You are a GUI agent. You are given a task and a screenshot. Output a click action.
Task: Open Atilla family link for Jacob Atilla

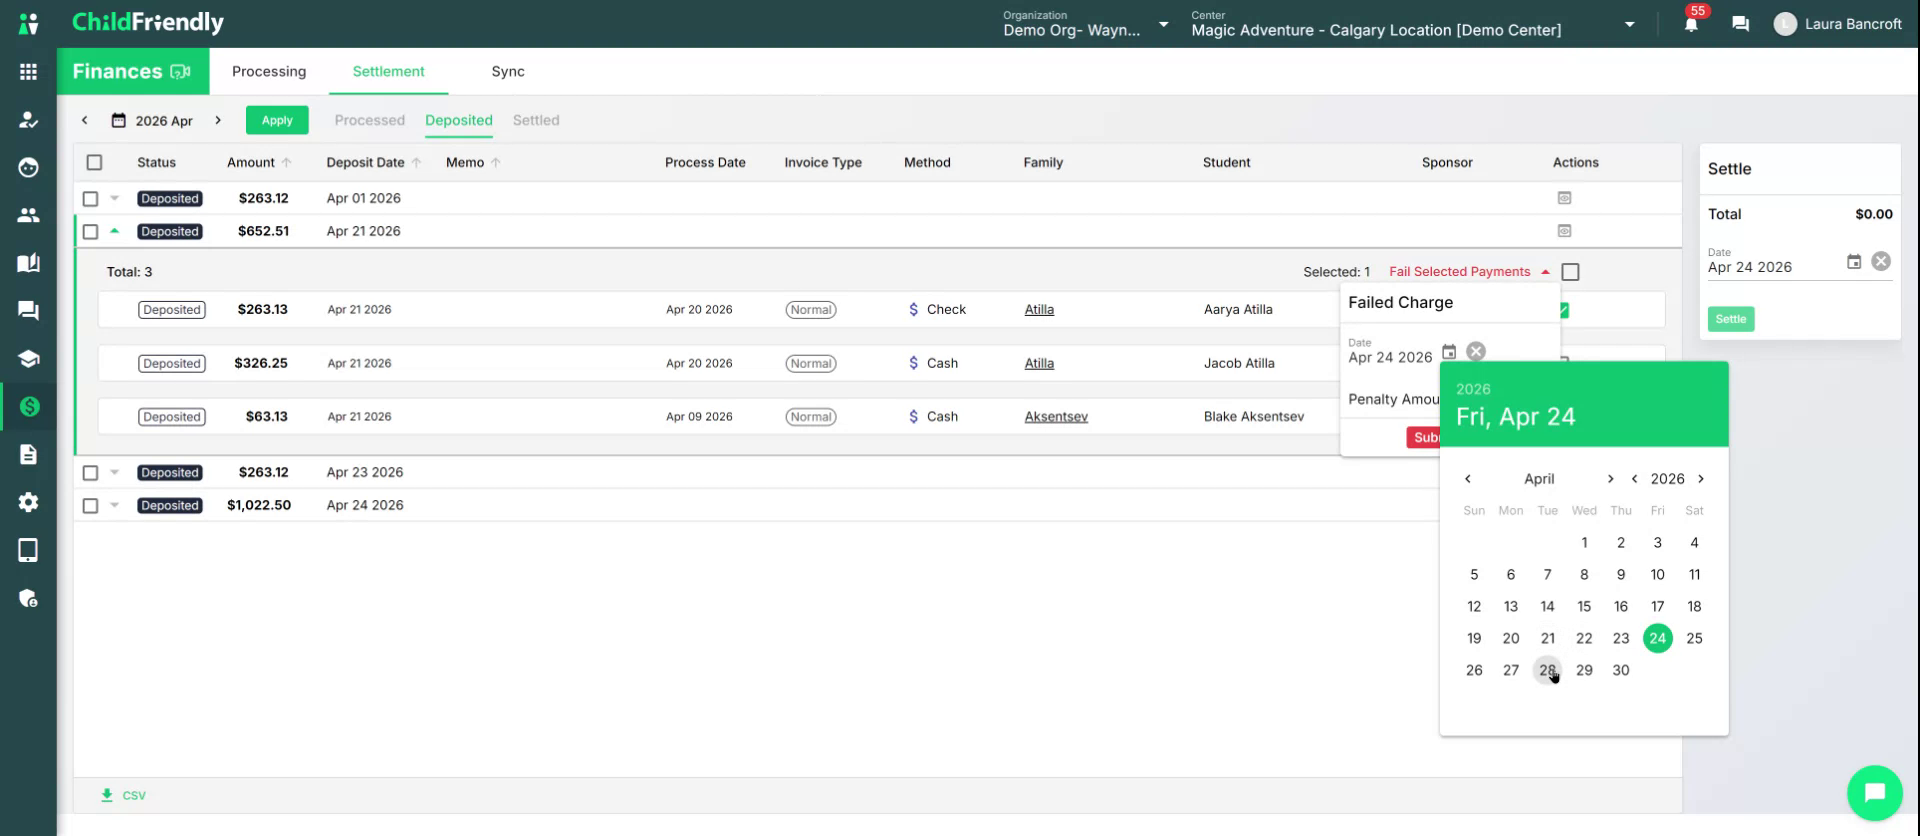tap(1039, 364)
